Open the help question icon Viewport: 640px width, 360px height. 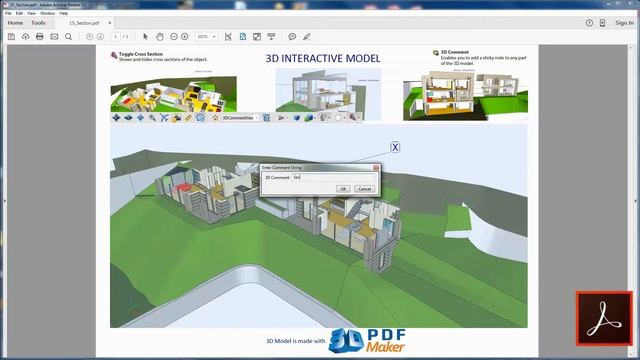point(589,23)
